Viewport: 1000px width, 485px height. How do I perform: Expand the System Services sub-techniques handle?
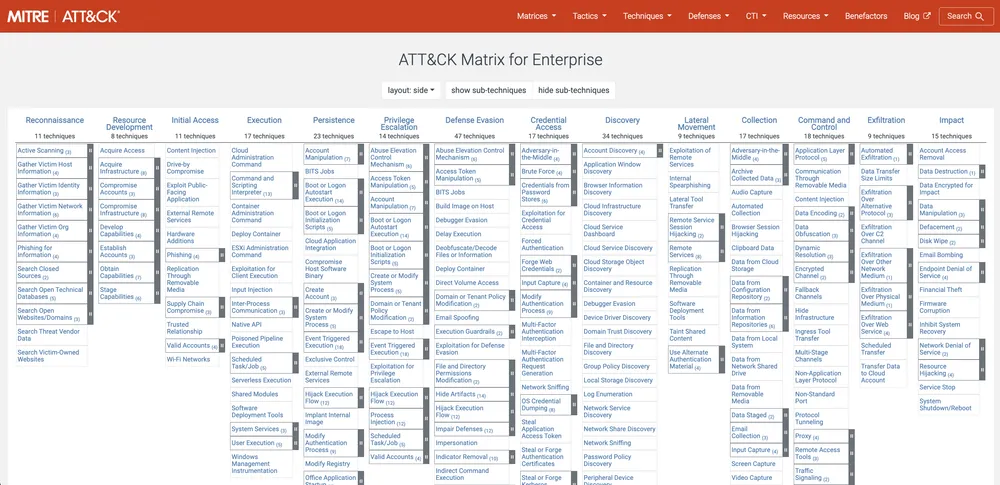[295, 429]
